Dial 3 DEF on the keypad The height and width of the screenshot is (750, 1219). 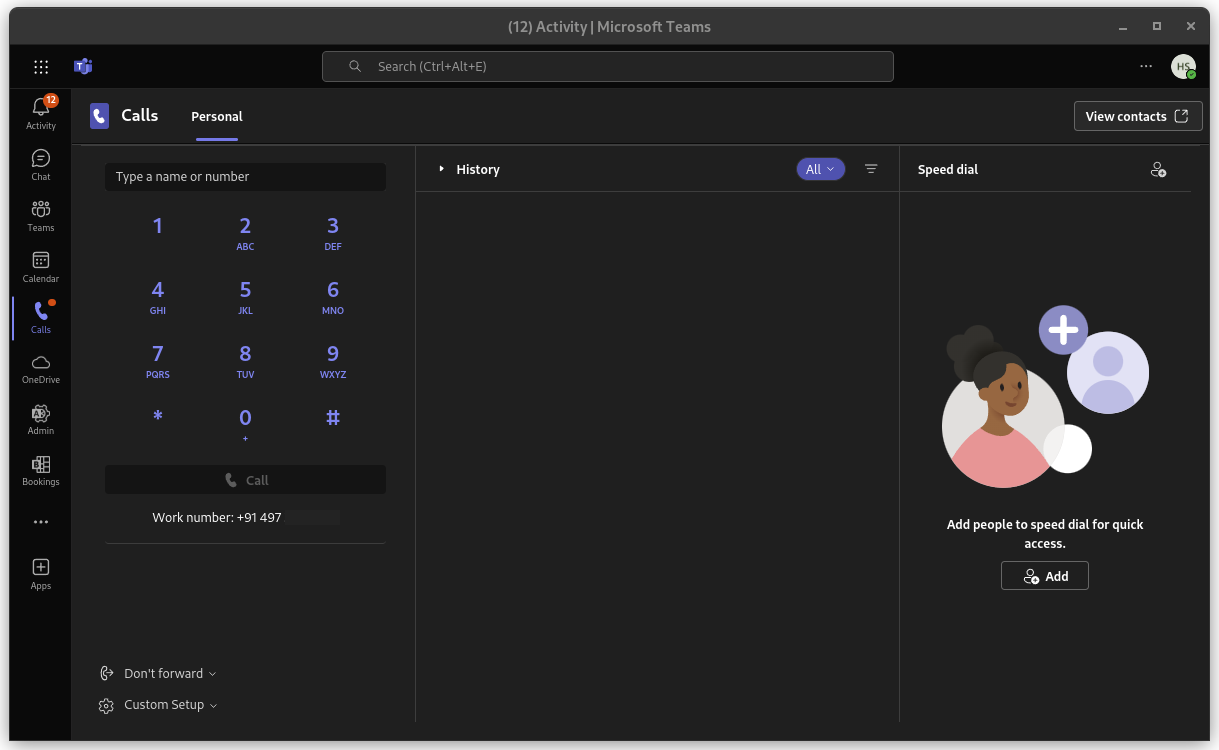coord(333,232)
